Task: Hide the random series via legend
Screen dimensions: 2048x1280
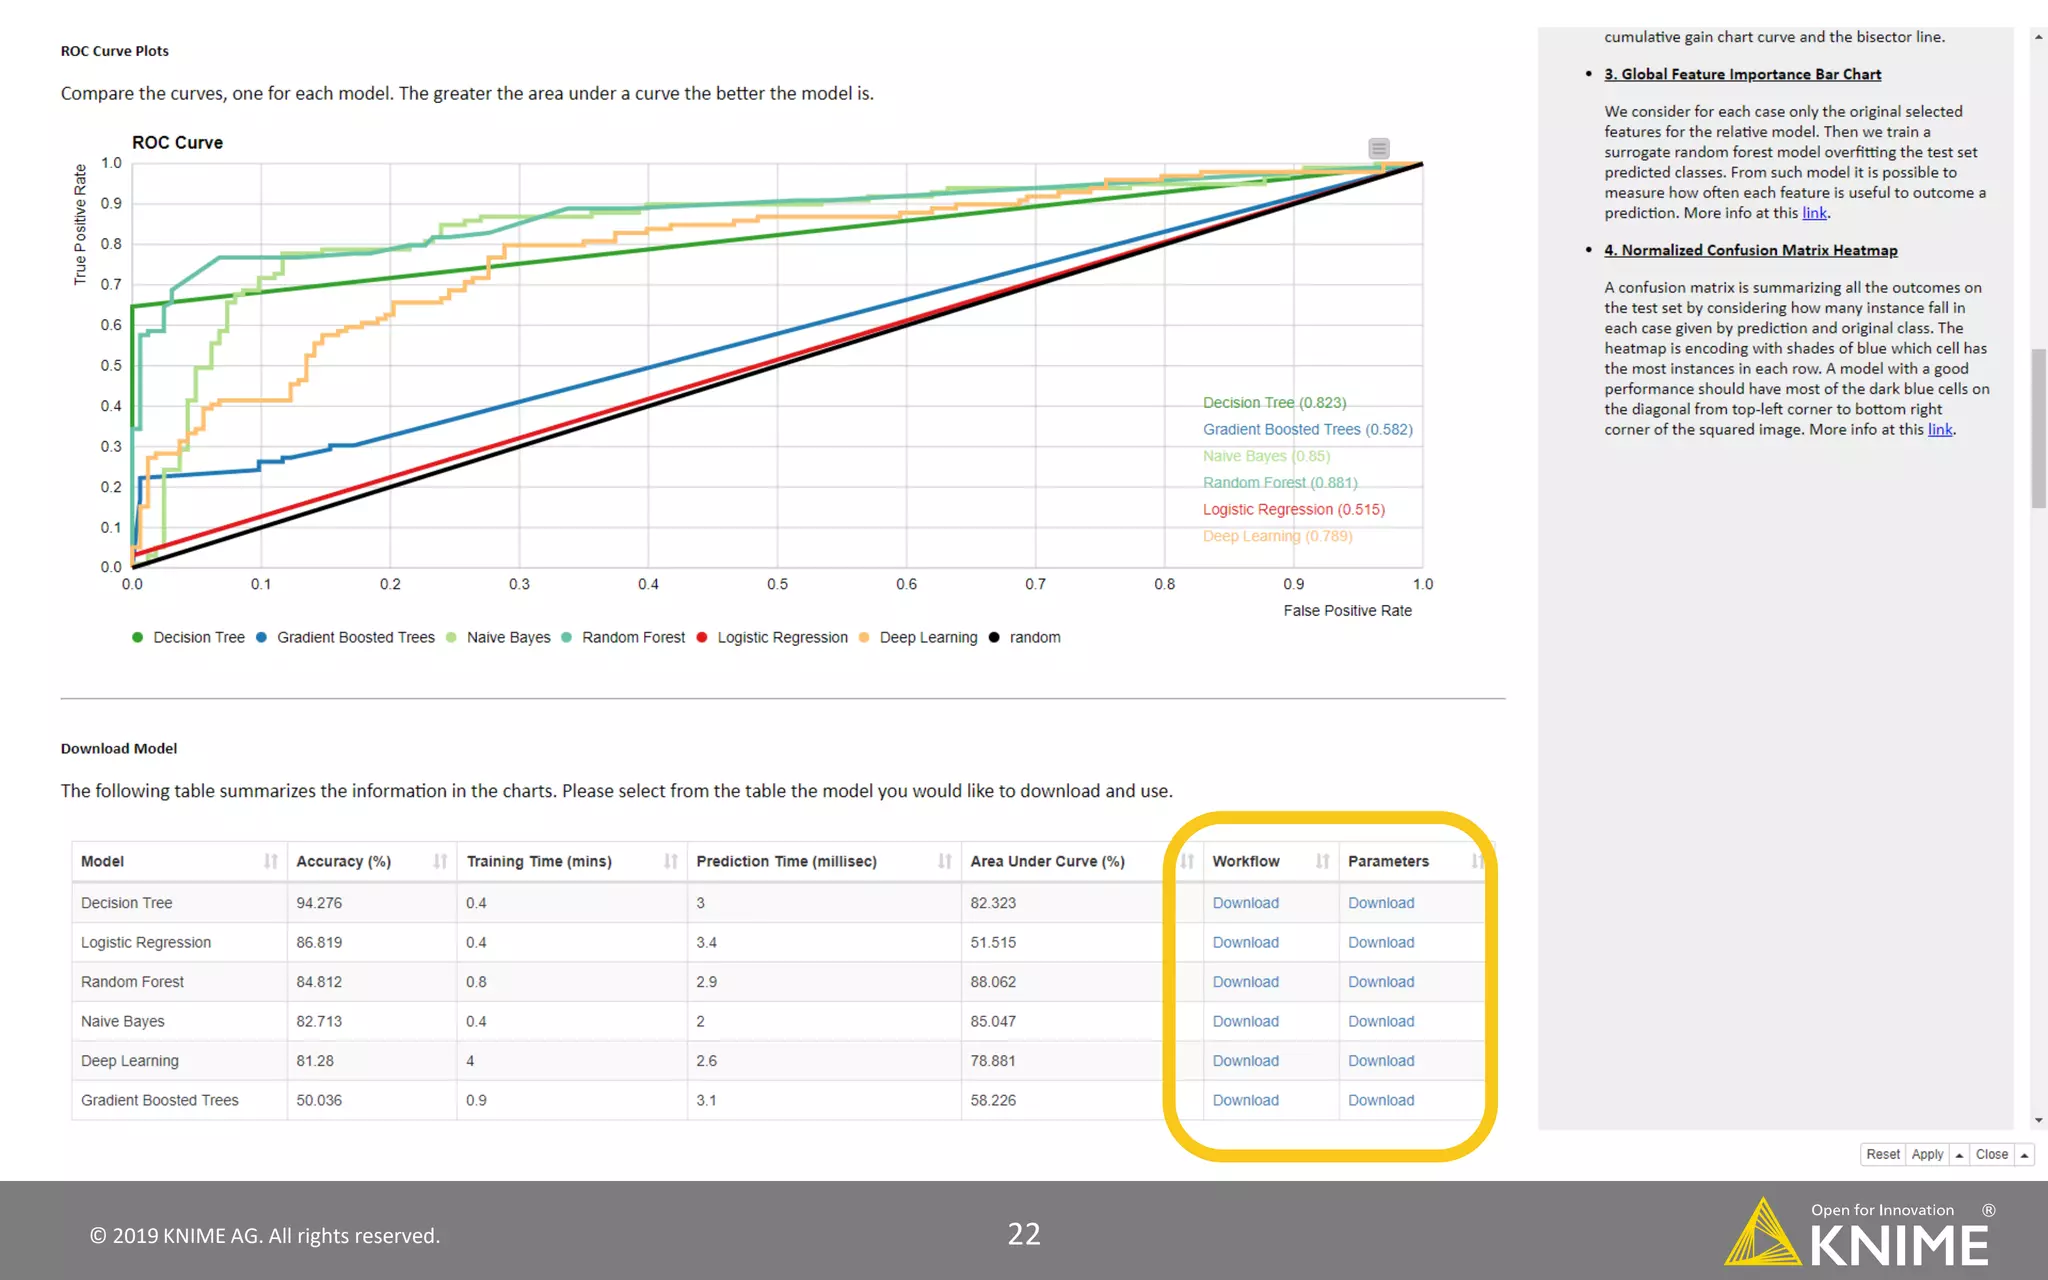Action: [1034, 638]
